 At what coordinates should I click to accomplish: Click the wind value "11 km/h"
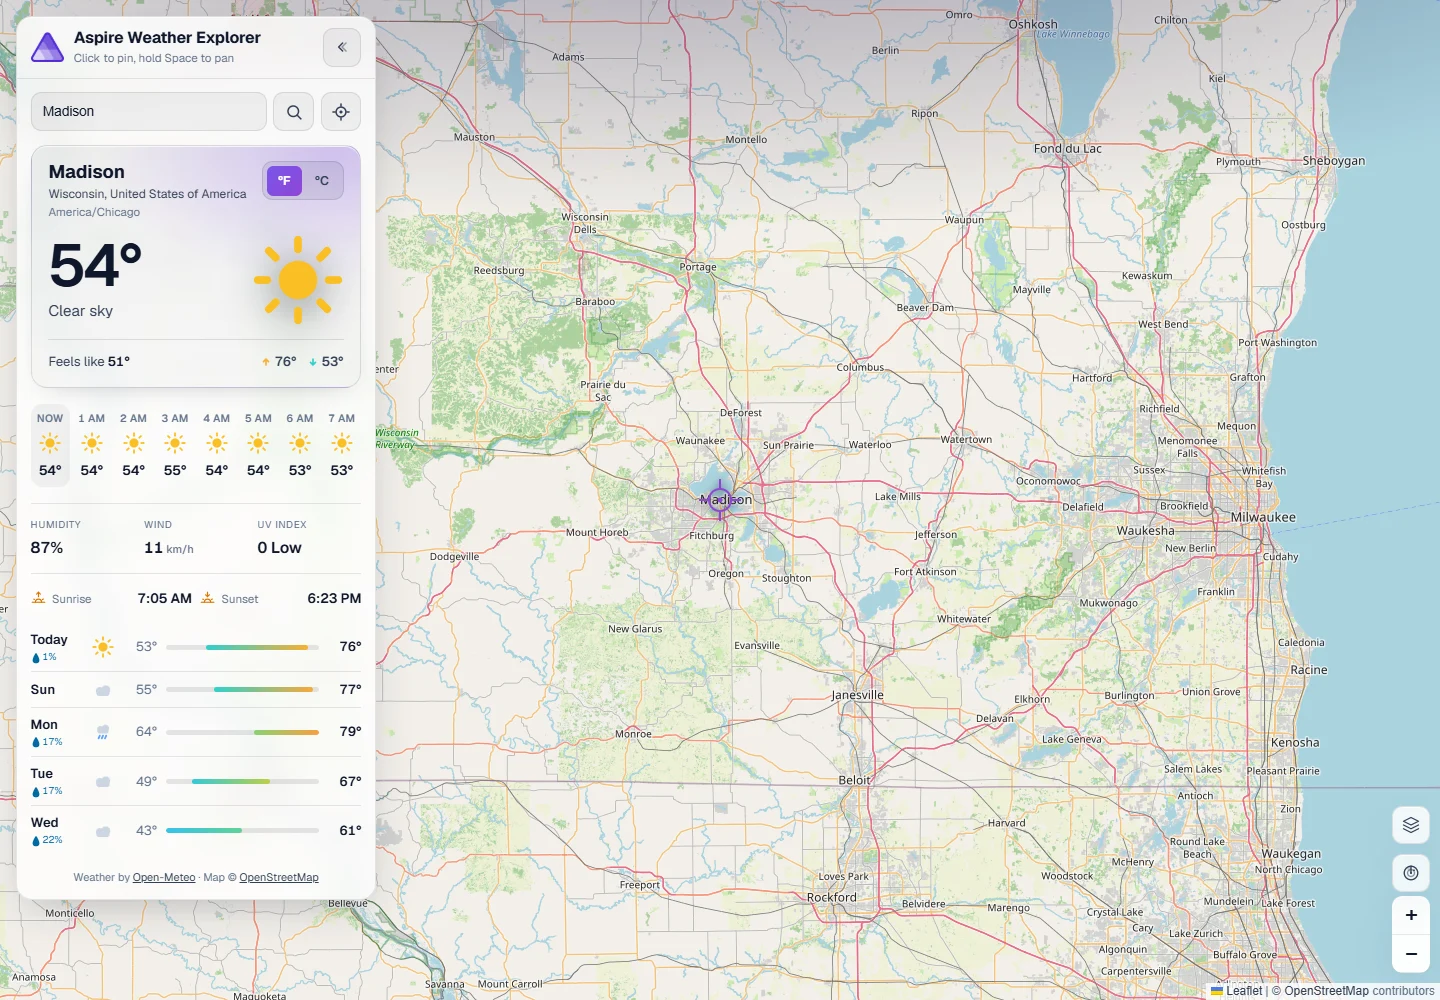pos(169,548)
